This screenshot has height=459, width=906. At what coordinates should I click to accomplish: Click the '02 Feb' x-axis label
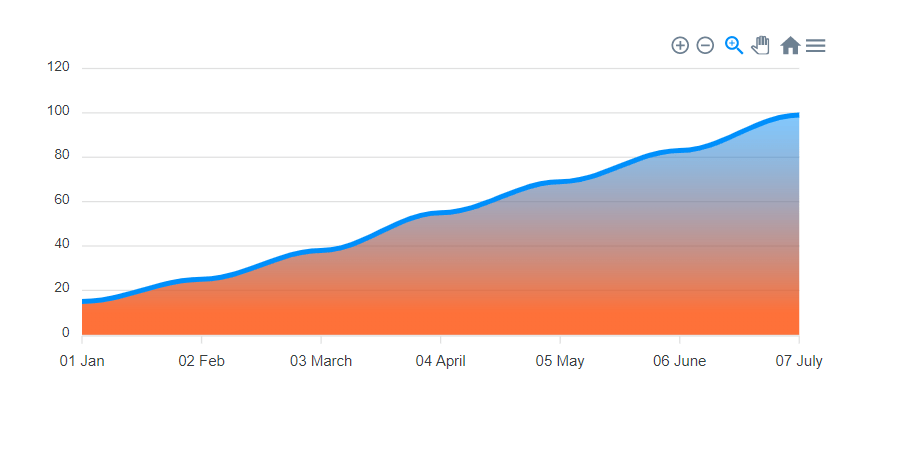tap(201, 361)
